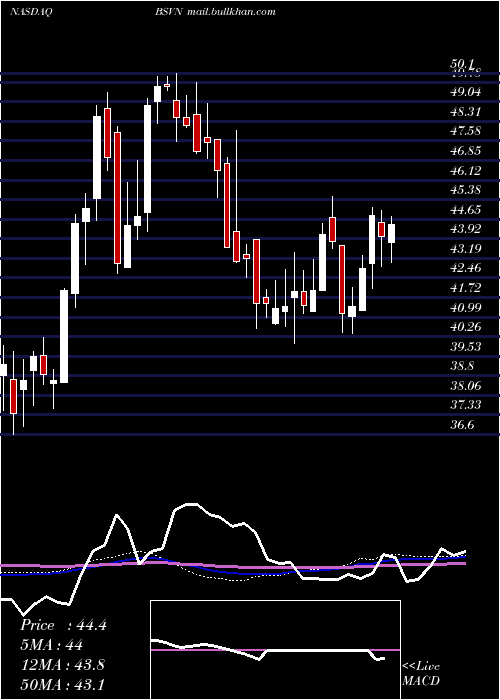Click the 43.19 price axis label
Screen dimensions: 500x700
click(x=466, y=249)
